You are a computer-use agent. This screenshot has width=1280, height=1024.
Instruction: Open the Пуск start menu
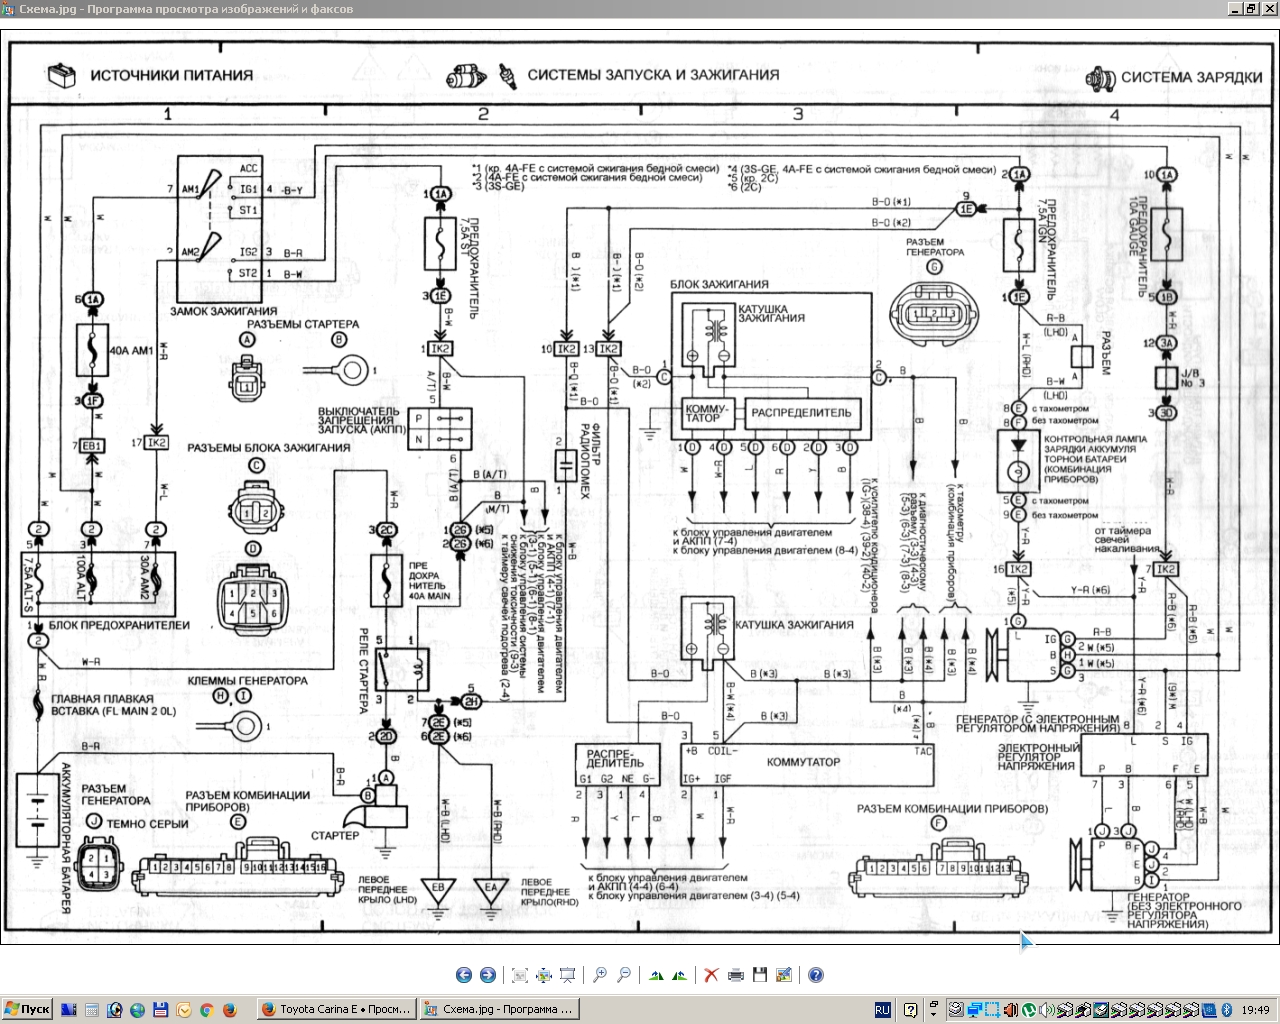pos(27,1009)
